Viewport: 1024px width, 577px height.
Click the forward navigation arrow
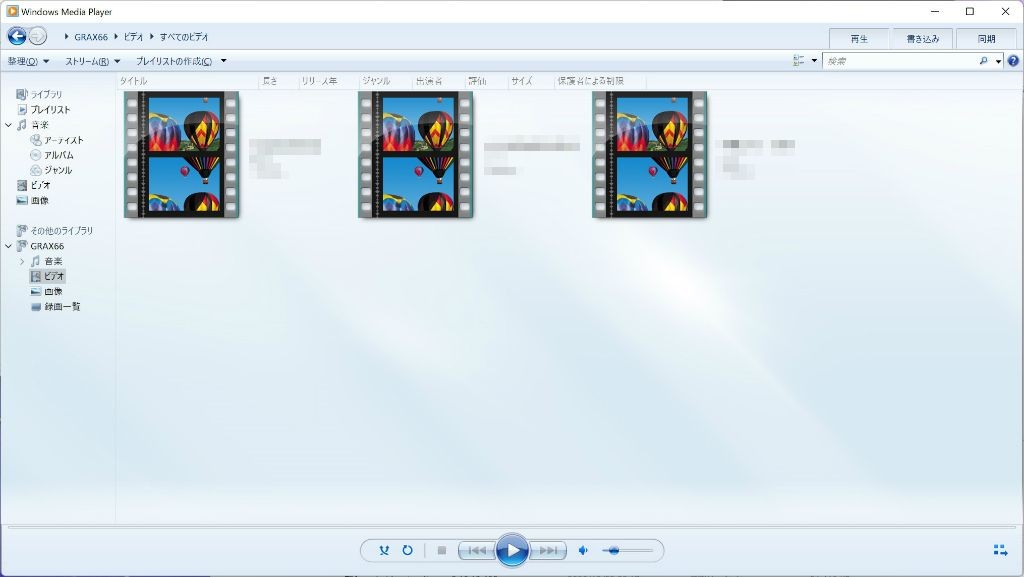coord(38,37)
